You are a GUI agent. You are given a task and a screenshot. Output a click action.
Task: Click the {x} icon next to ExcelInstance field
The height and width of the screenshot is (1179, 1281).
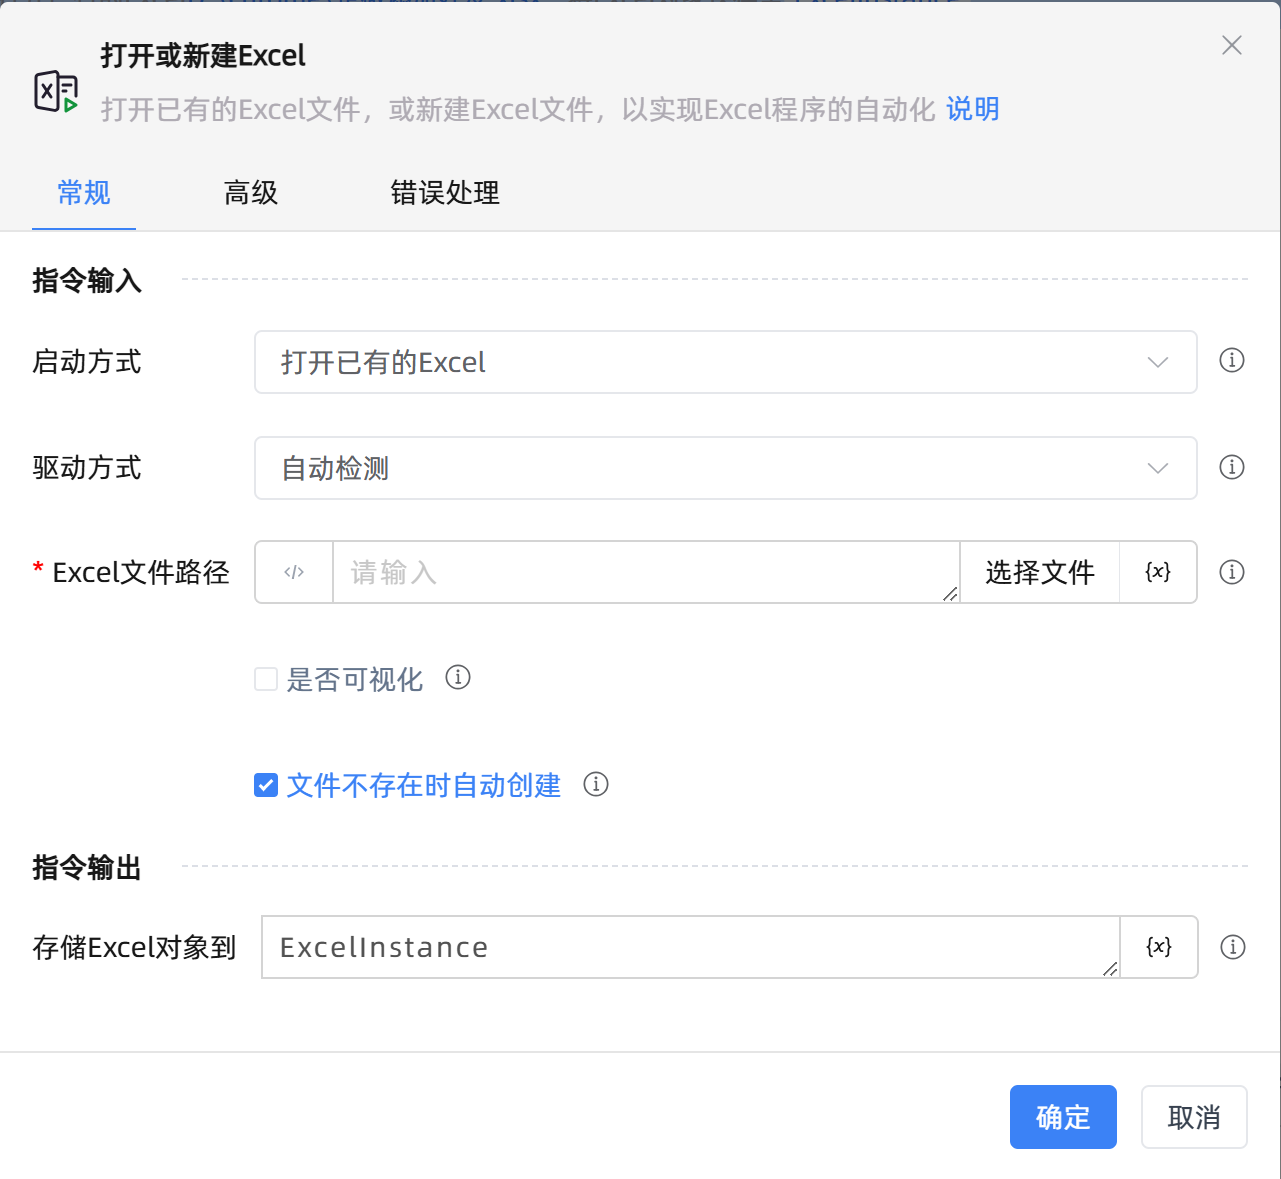click(1157, 946)
